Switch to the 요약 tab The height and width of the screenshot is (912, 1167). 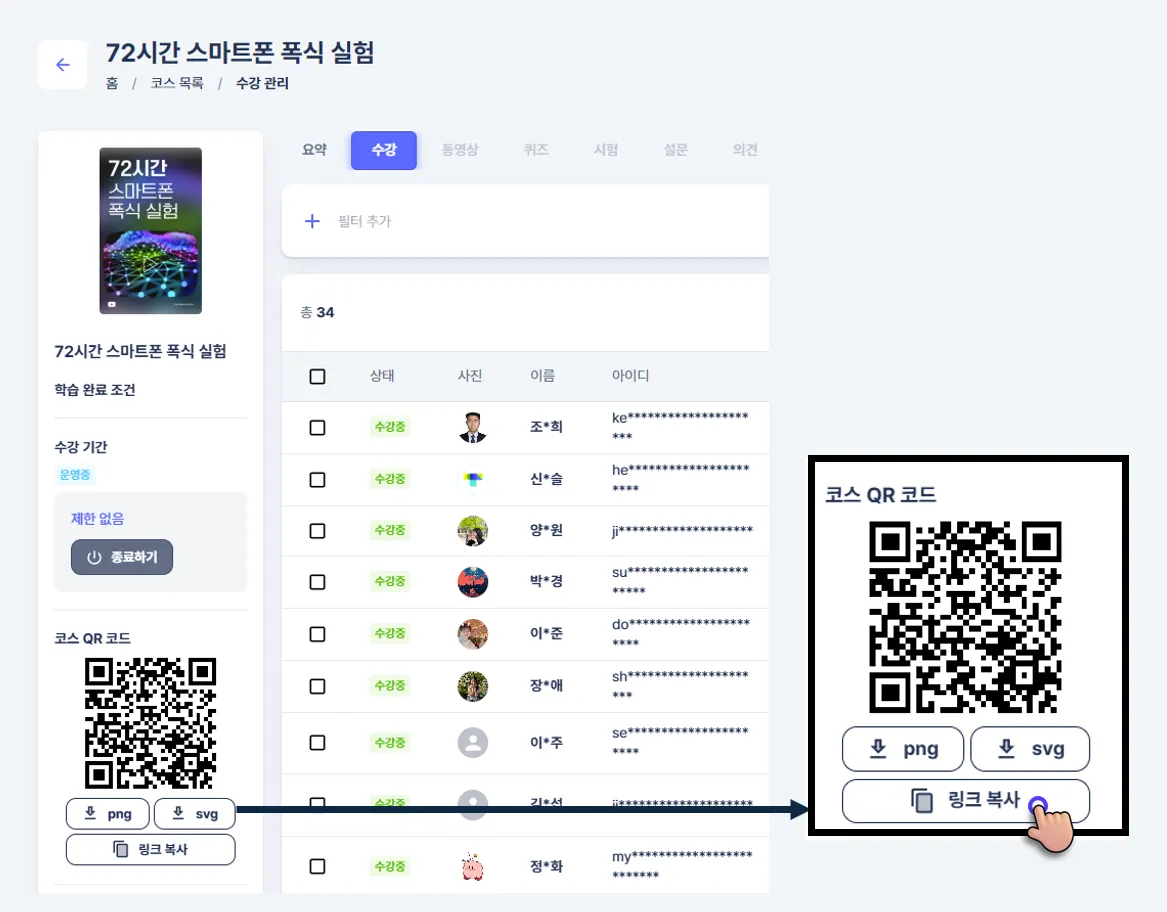[x=314, y=150]
